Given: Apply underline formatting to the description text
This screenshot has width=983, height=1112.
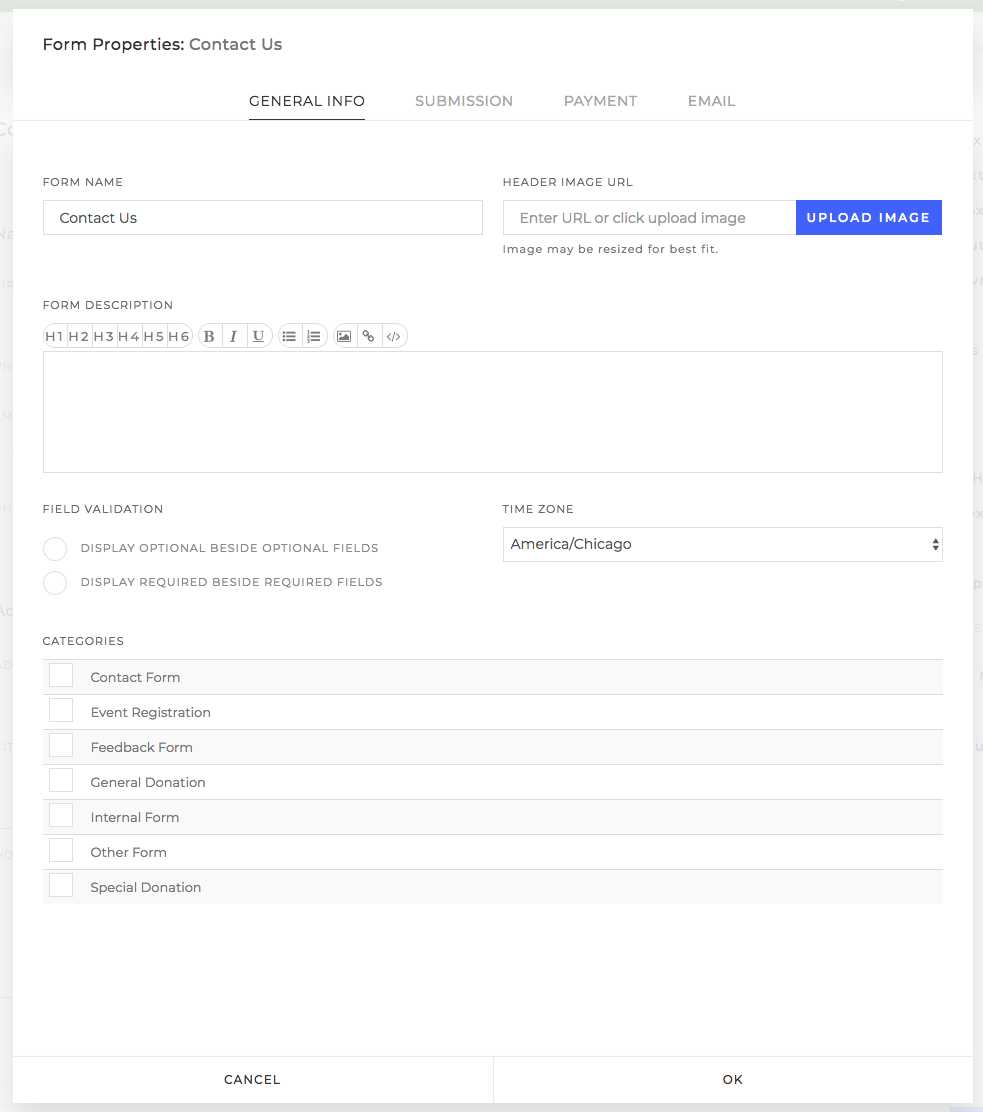Looking at the screenshot, I should tap(258, 335).
